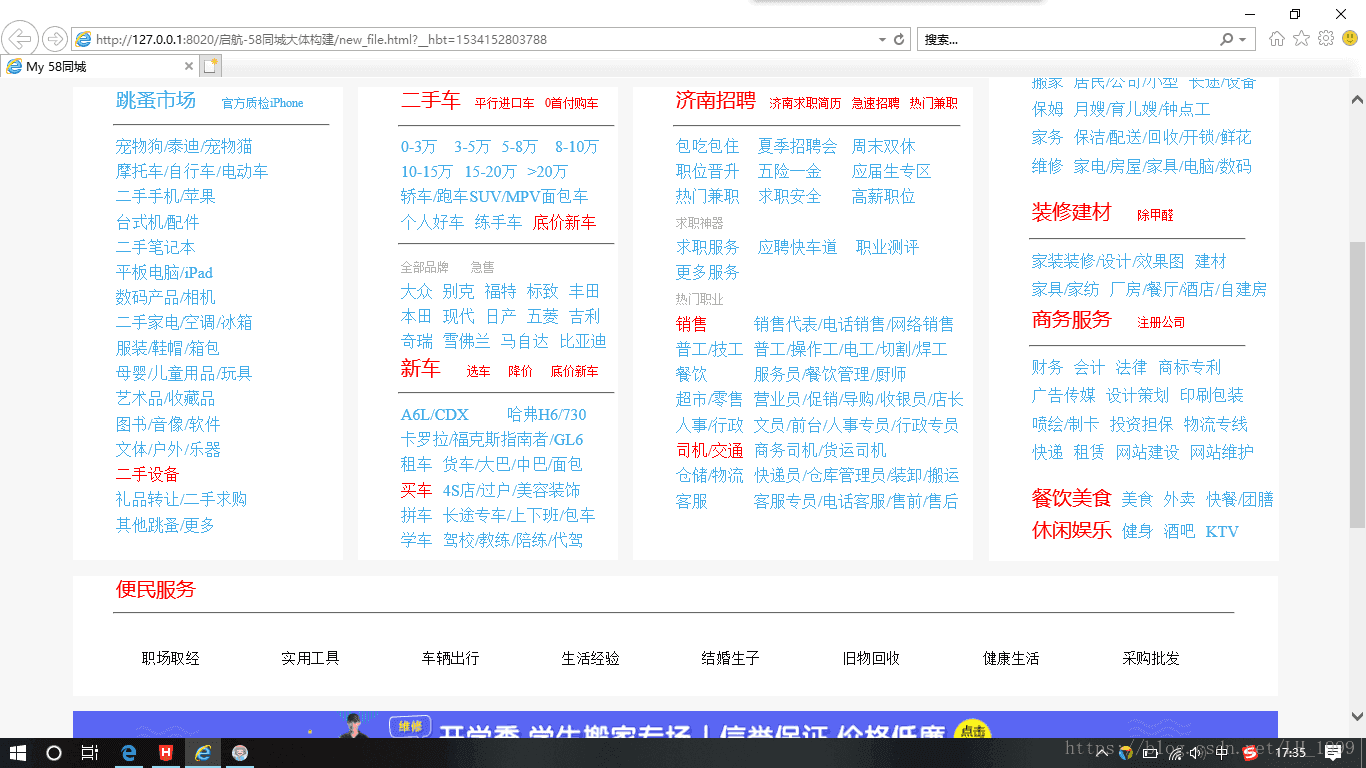Screen dimensions: 1366x768
Task: Click the 急速招聘 link
Action: (876, 103)
